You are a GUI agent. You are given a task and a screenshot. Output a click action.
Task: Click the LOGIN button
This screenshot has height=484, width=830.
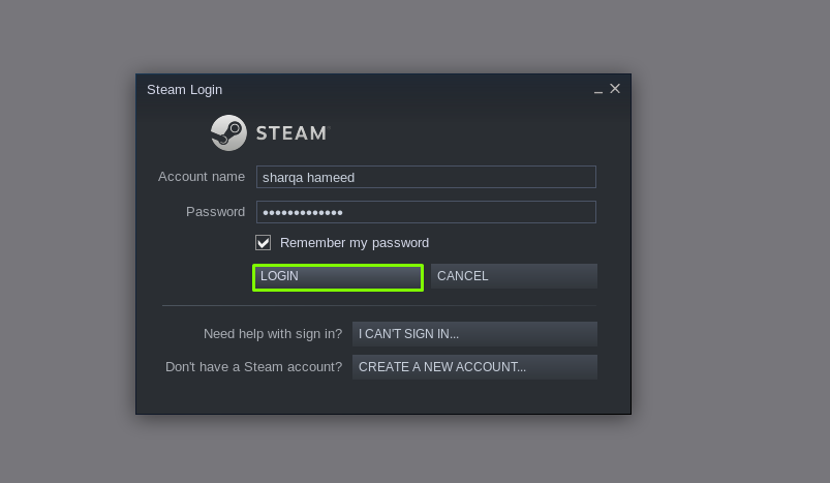click(338, 277)
